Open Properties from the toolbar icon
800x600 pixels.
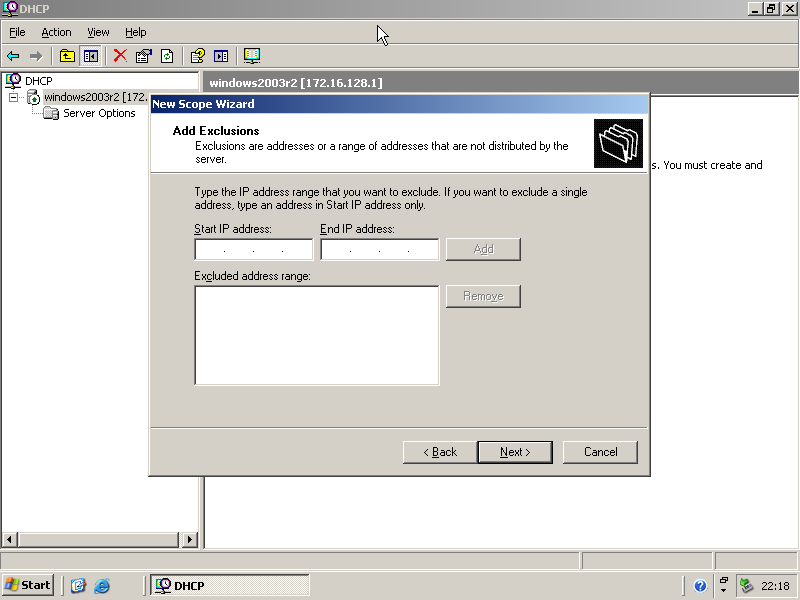click(144, 56)
